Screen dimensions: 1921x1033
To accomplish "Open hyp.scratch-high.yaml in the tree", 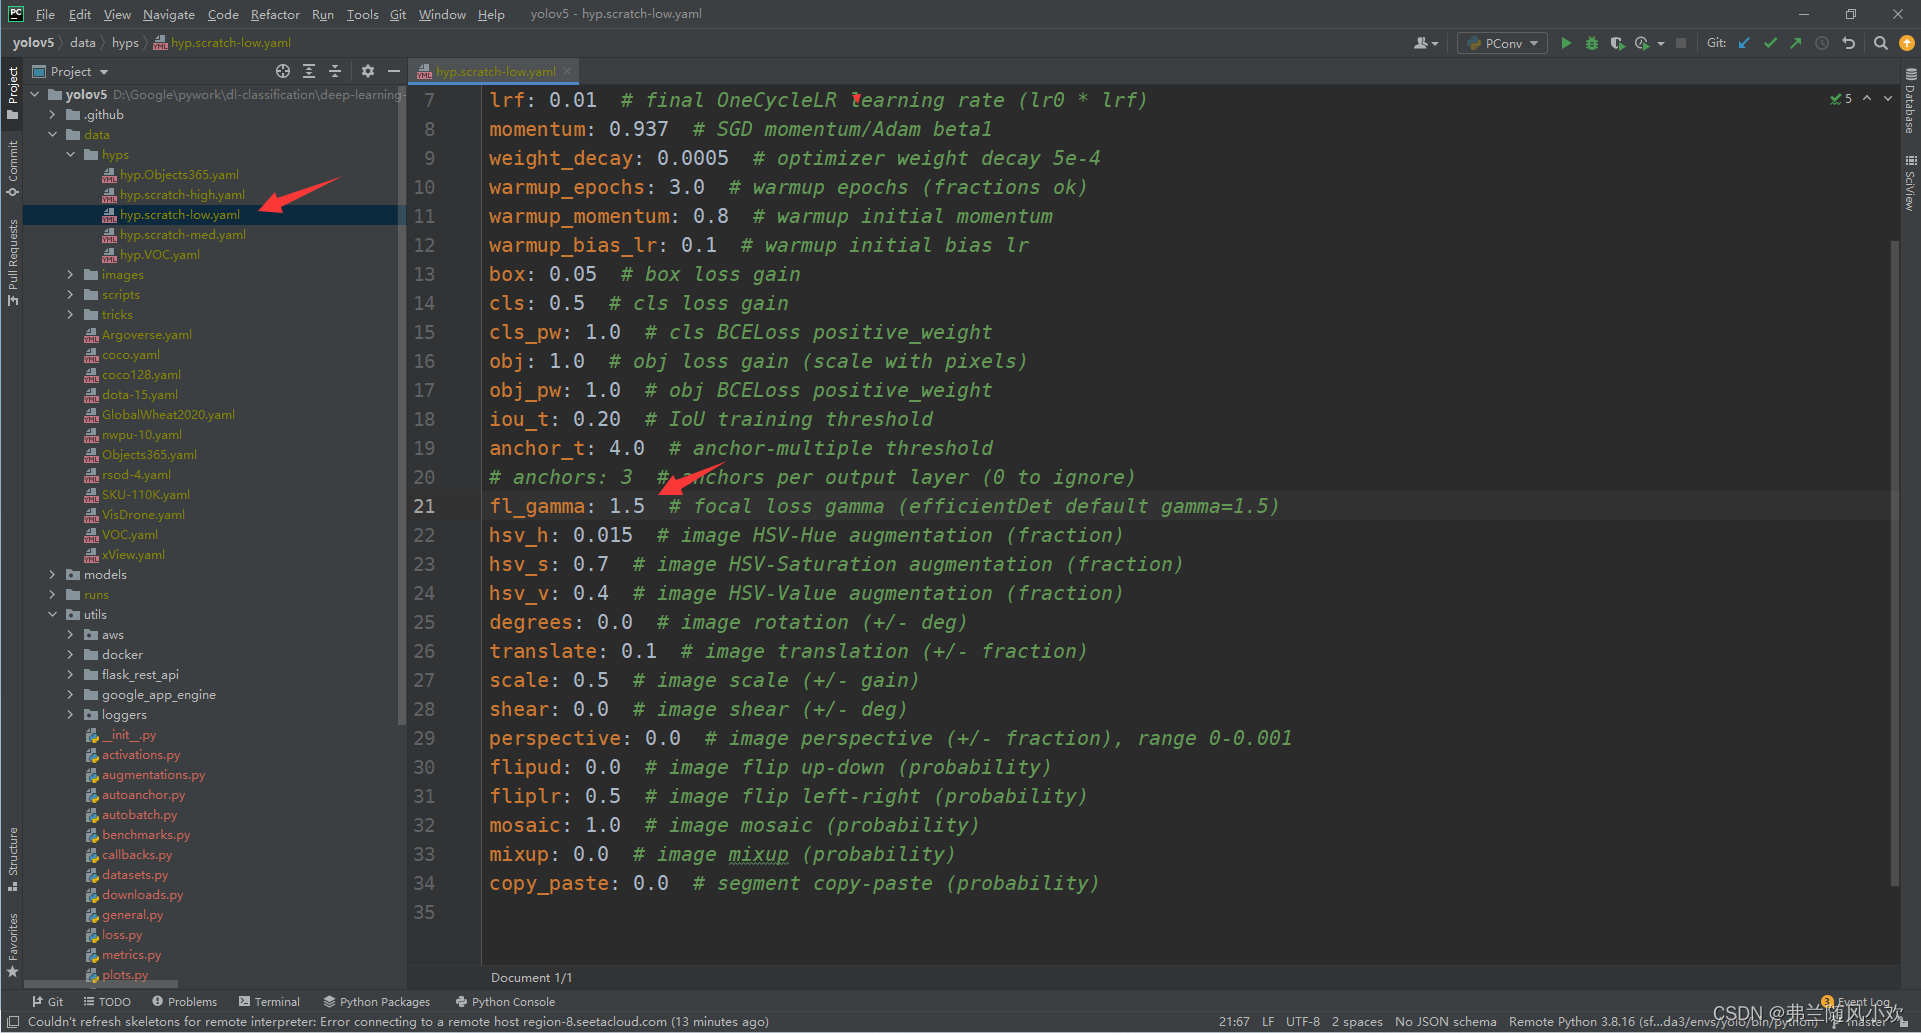I will click(182, 195).
